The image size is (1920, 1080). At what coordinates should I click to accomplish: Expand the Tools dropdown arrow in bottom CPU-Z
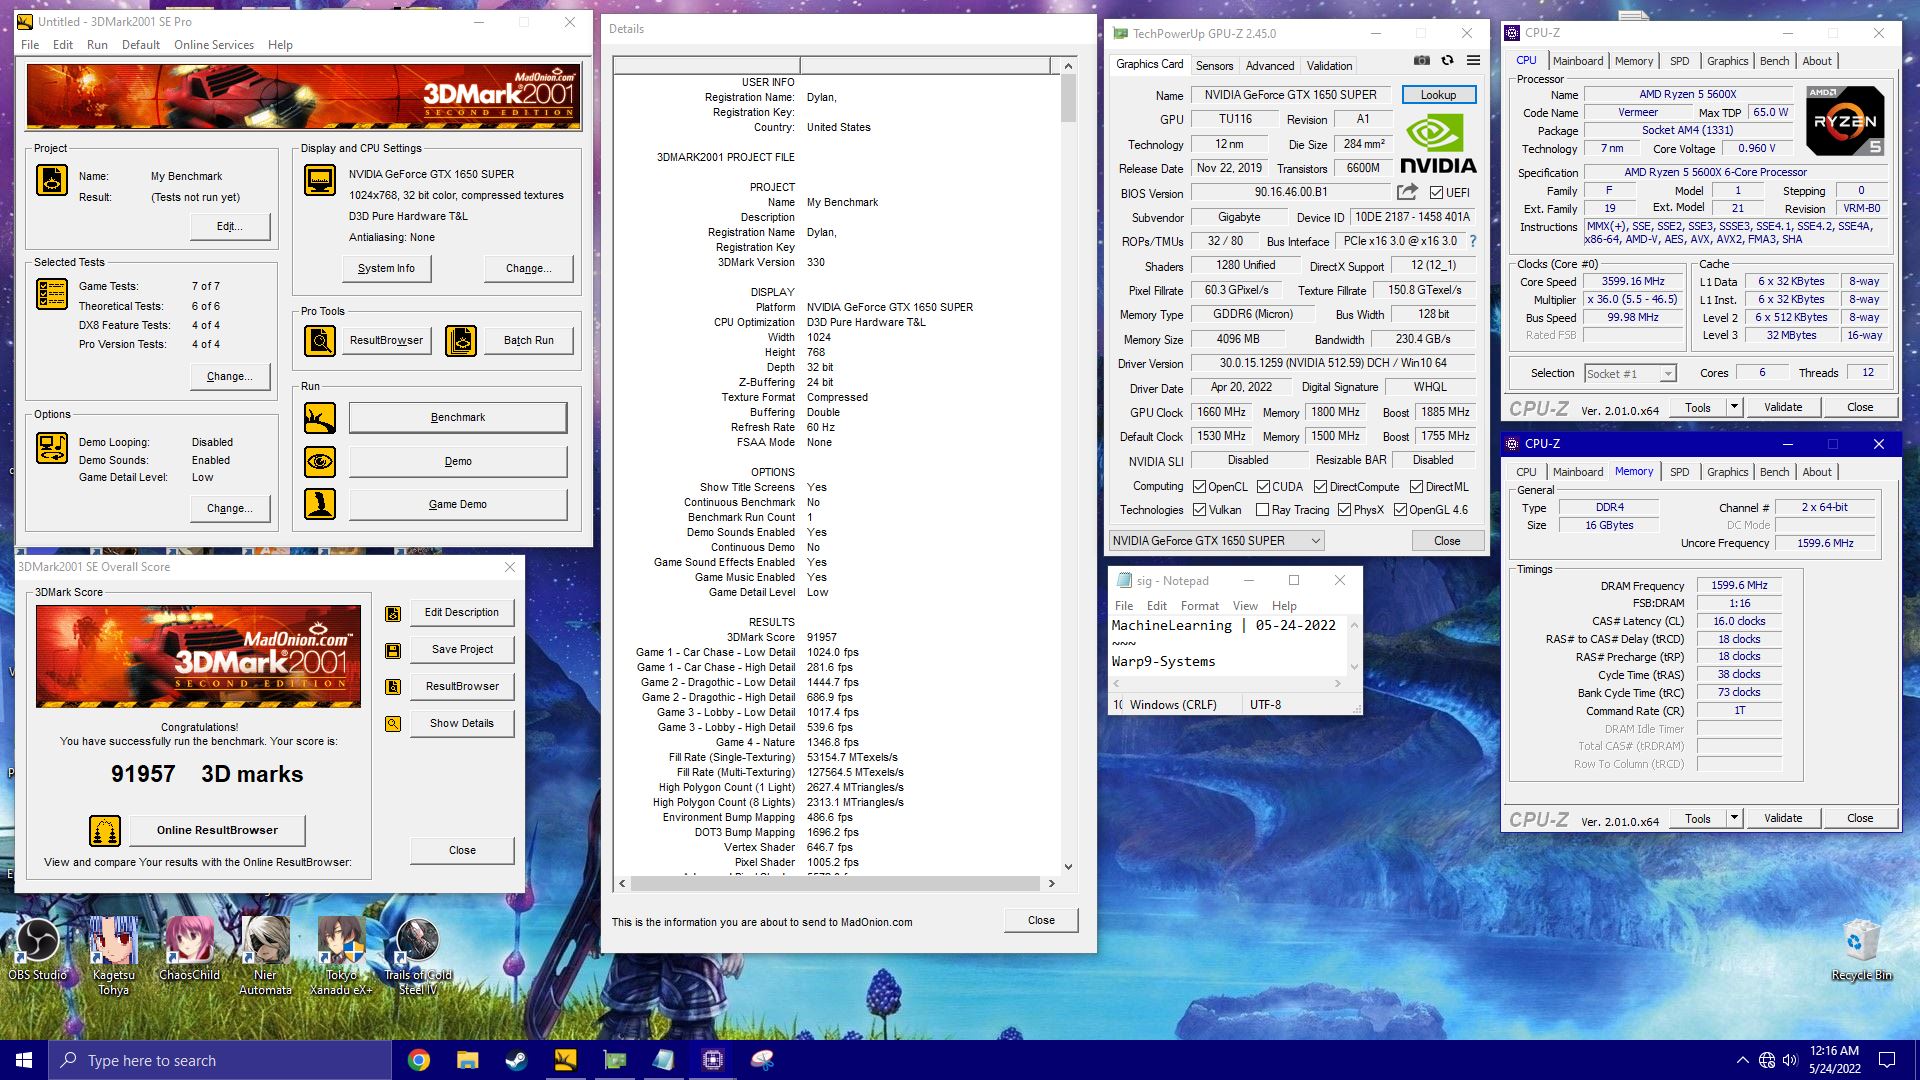coord(1734,818)
